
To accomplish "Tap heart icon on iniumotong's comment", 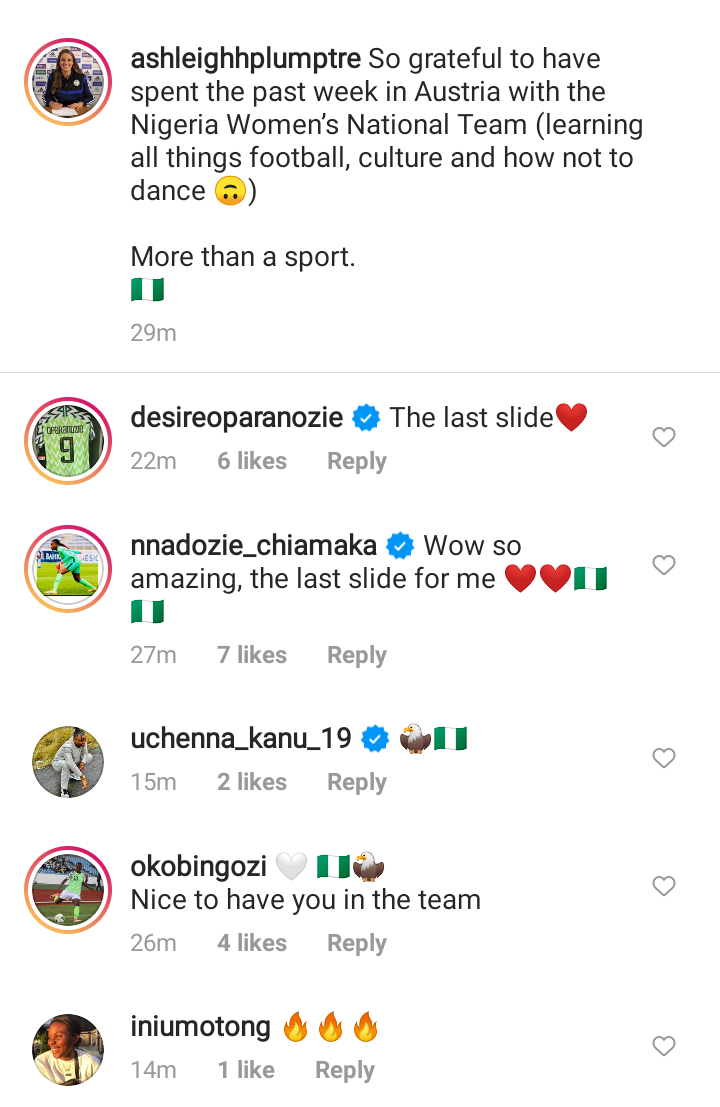I will pos(664,1046).
